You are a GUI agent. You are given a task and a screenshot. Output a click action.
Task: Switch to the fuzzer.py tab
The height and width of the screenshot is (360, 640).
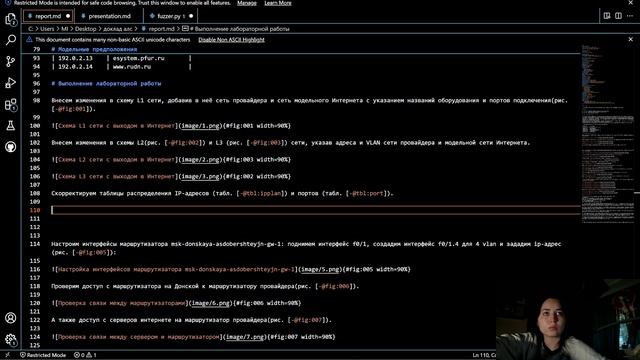(171, 16)
